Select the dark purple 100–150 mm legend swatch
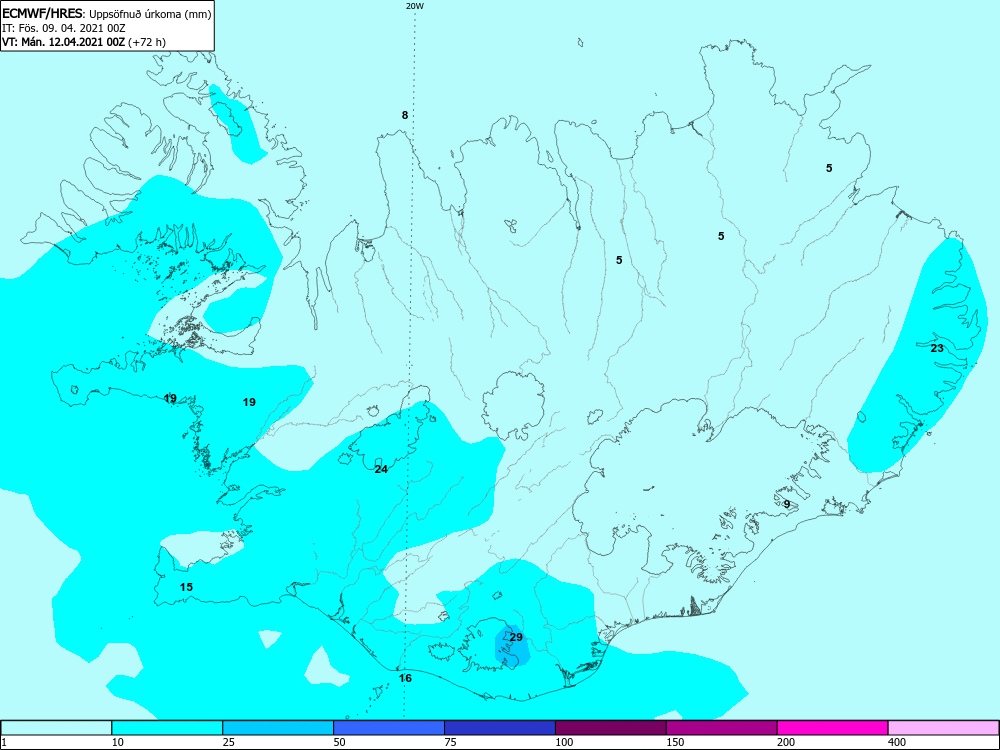 [x=611, y=728]
